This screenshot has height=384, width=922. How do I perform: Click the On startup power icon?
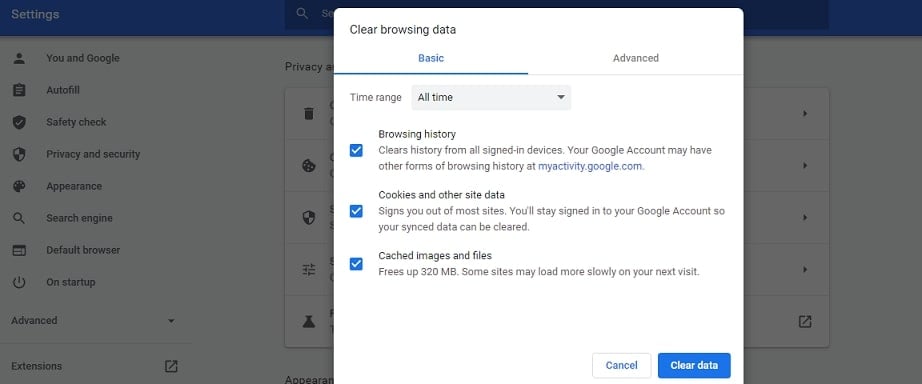point(19,282)
